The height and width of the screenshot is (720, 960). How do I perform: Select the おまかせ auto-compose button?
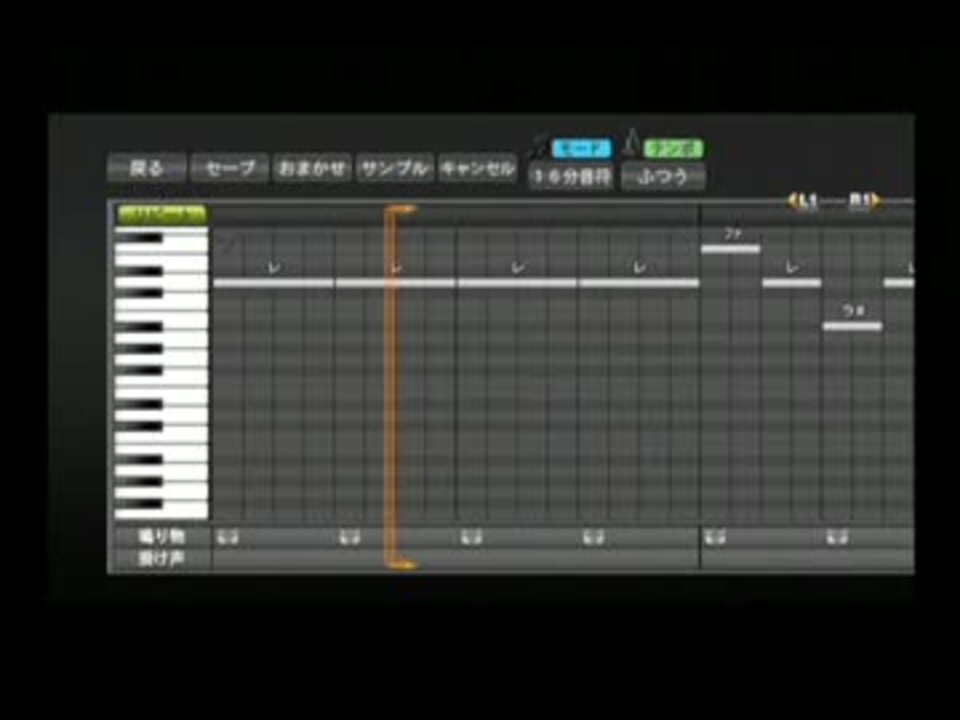click(312, 168)
